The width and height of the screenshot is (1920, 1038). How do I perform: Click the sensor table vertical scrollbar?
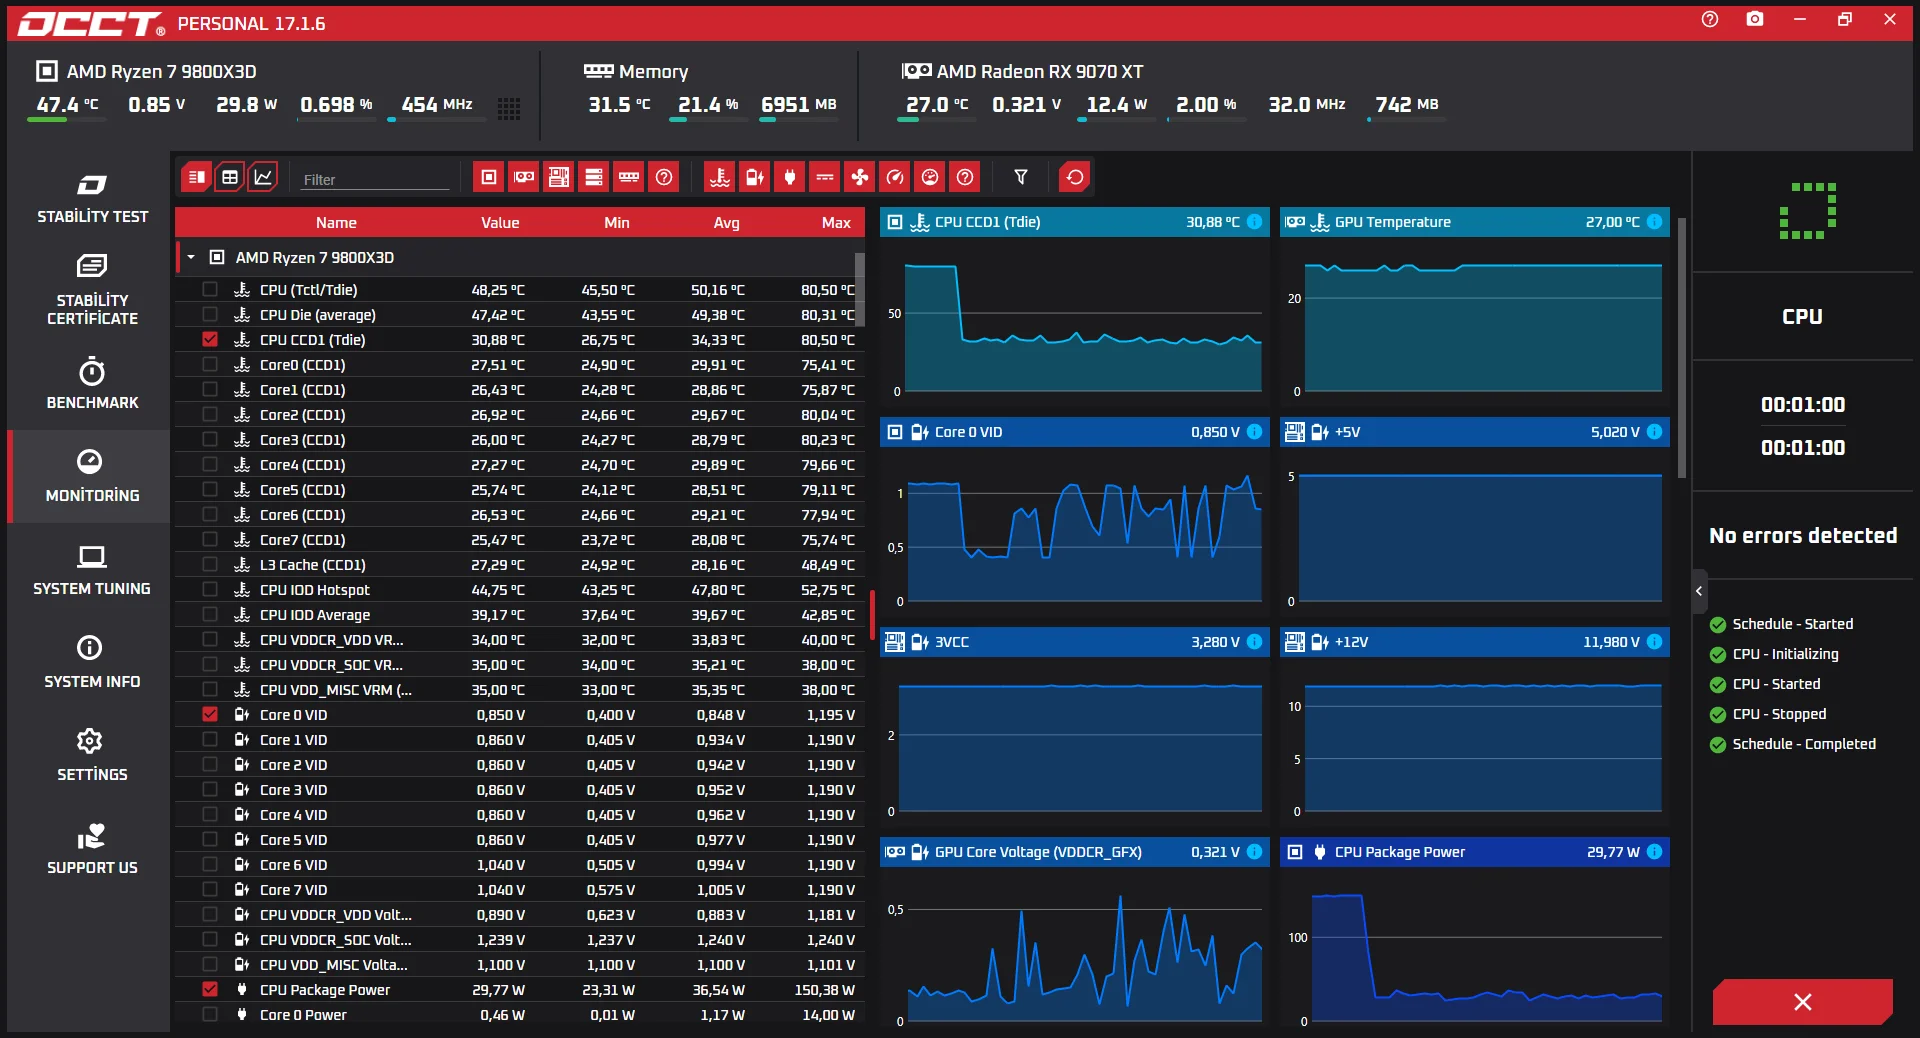[x=860, y=290]
